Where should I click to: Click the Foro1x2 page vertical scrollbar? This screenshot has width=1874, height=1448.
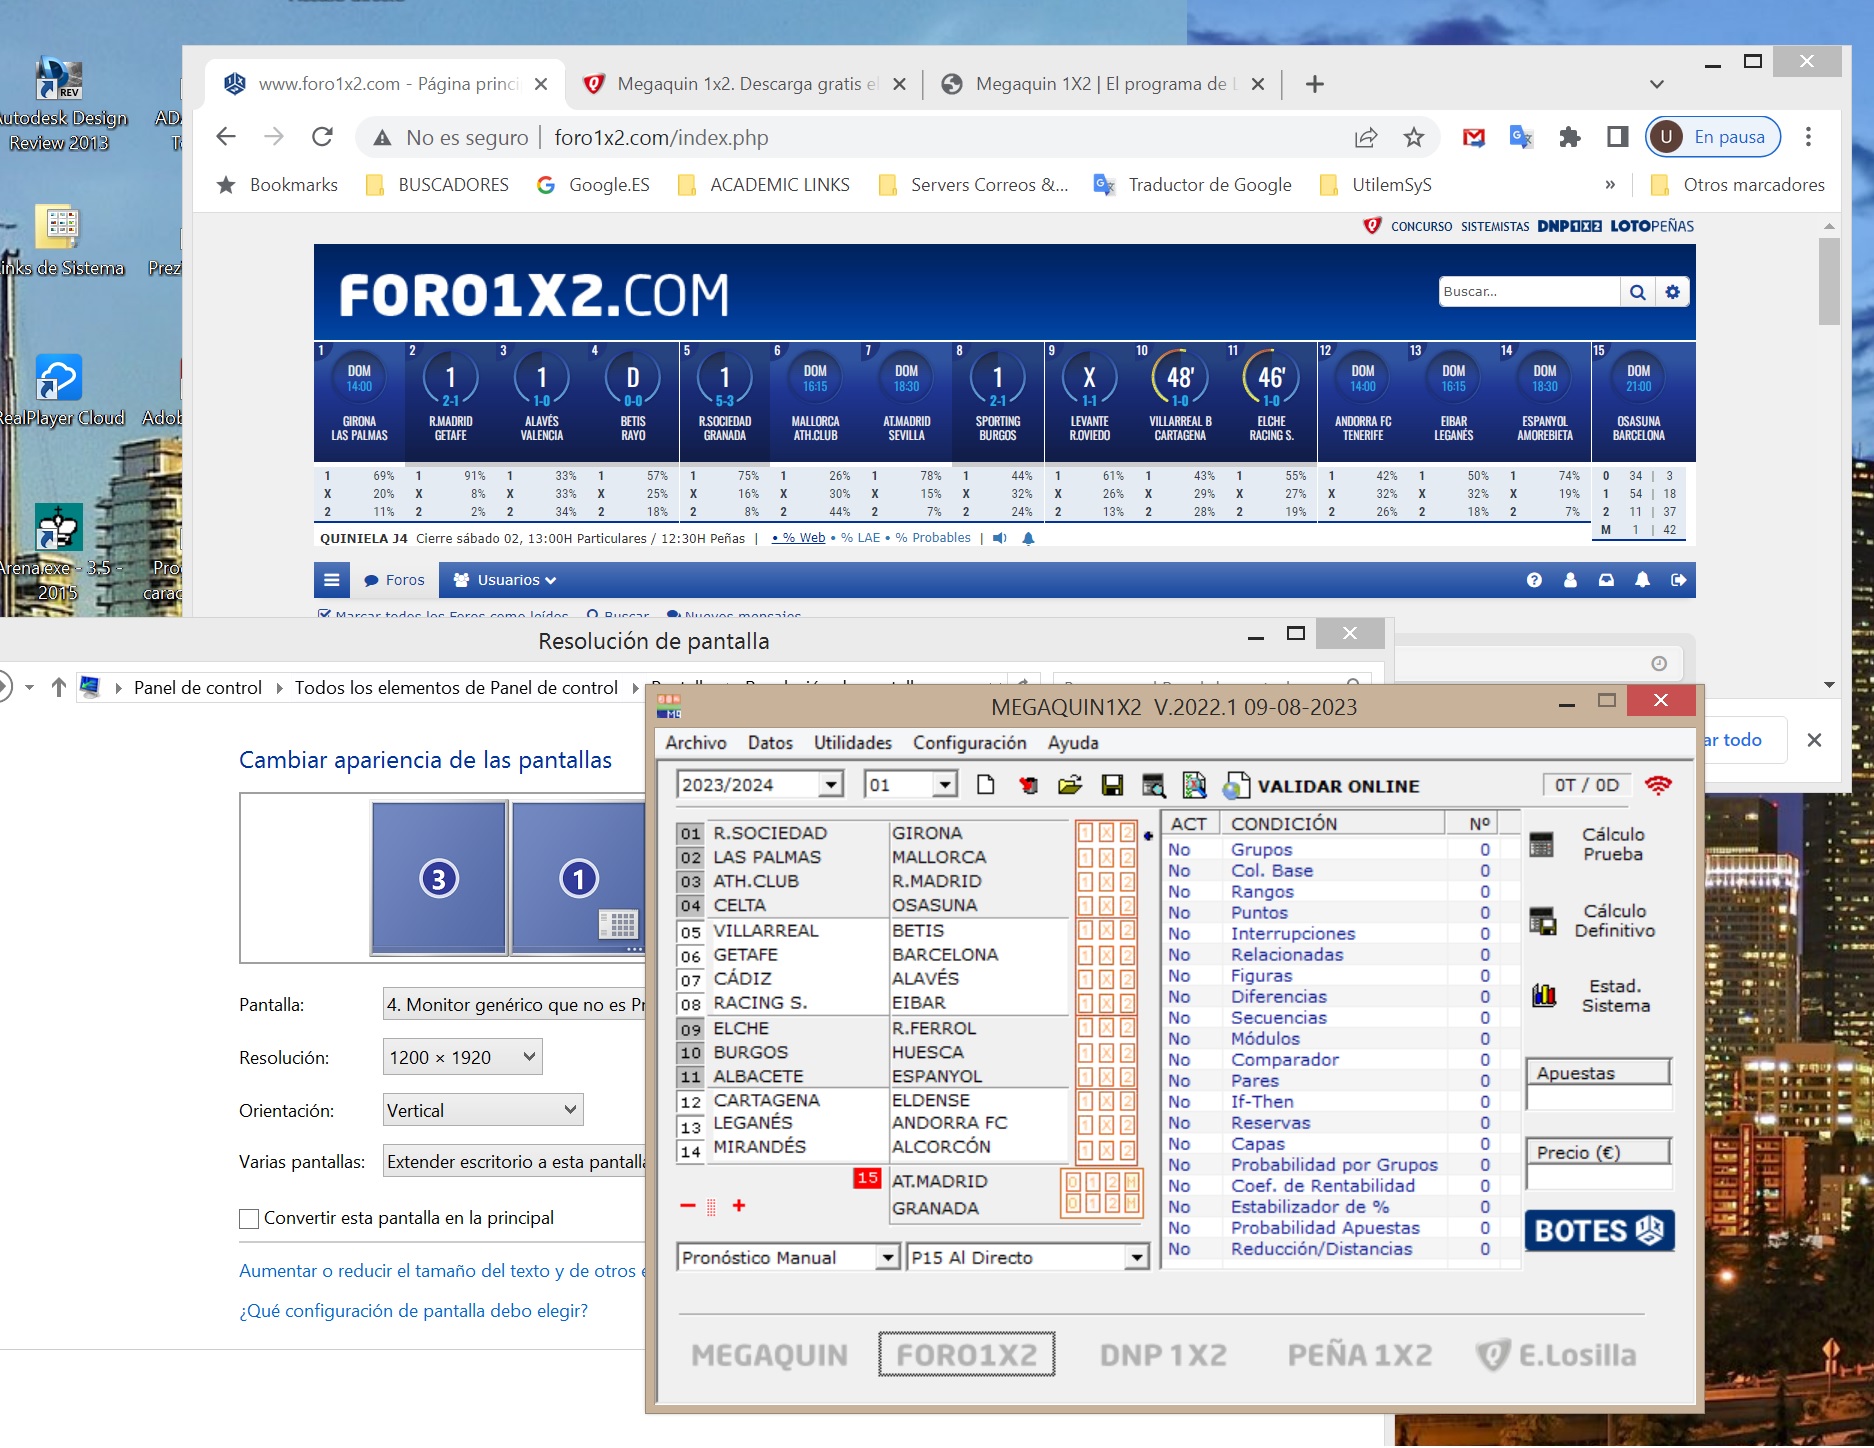[1829, 282]
